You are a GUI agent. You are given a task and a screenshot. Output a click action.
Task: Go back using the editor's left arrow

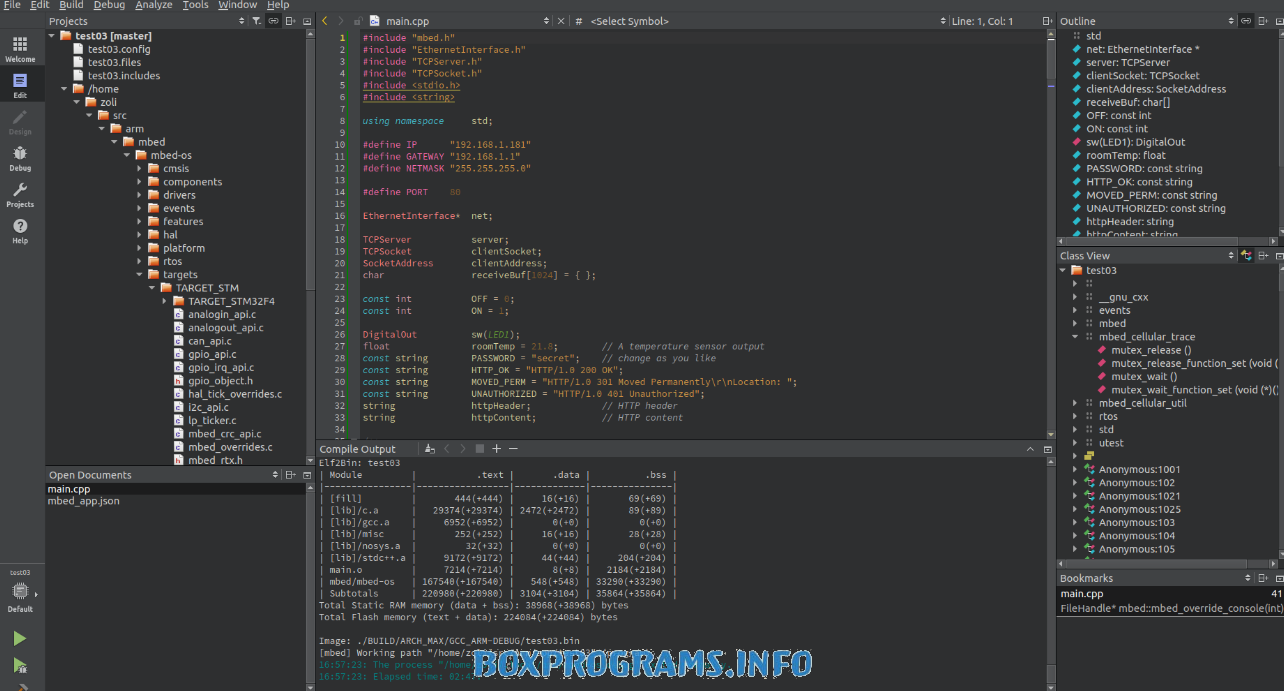tap(324, 21)
